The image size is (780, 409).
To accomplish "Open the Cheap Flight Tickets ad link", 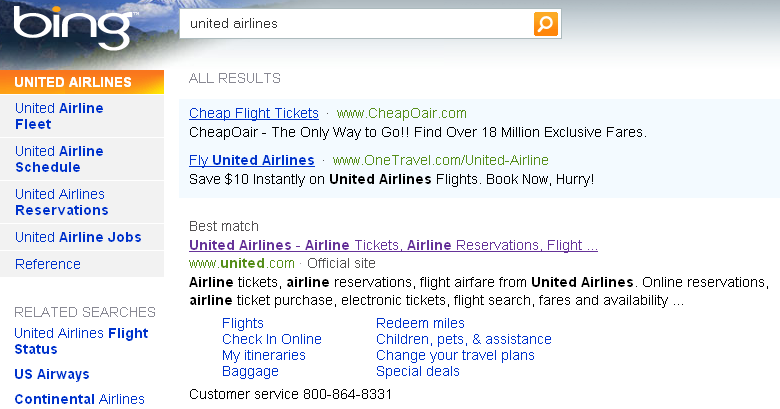I will pos(254,113).
